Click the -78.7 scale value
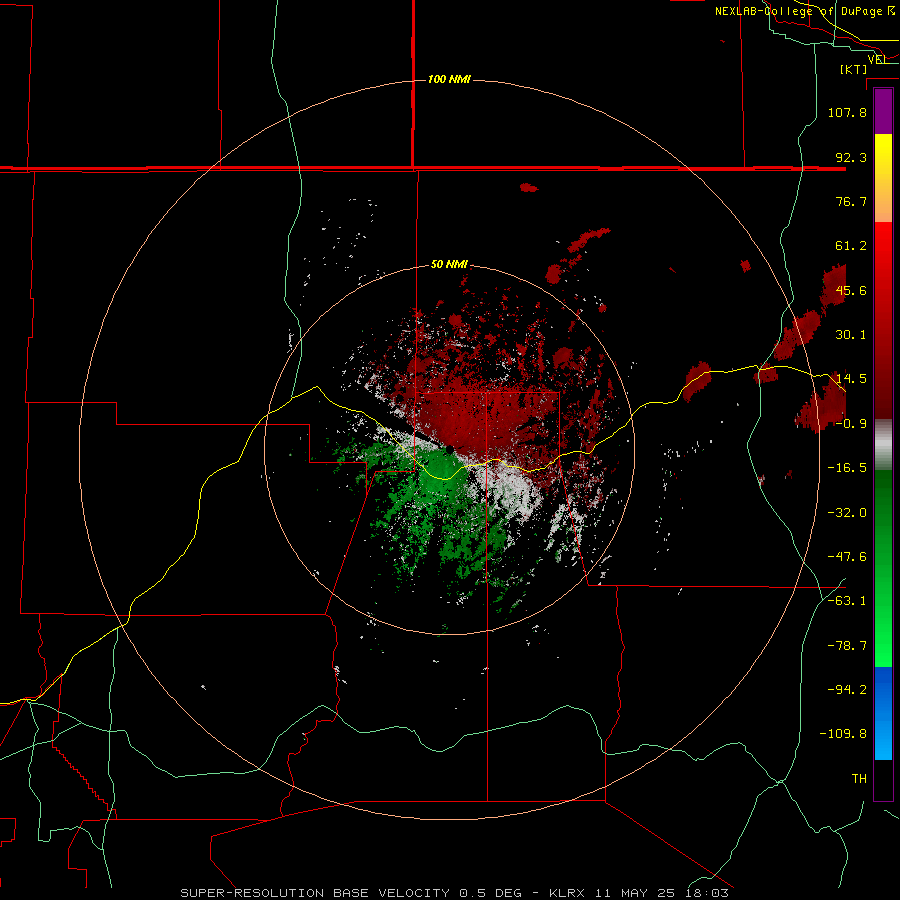900x900 pixels. click(847, 646)
